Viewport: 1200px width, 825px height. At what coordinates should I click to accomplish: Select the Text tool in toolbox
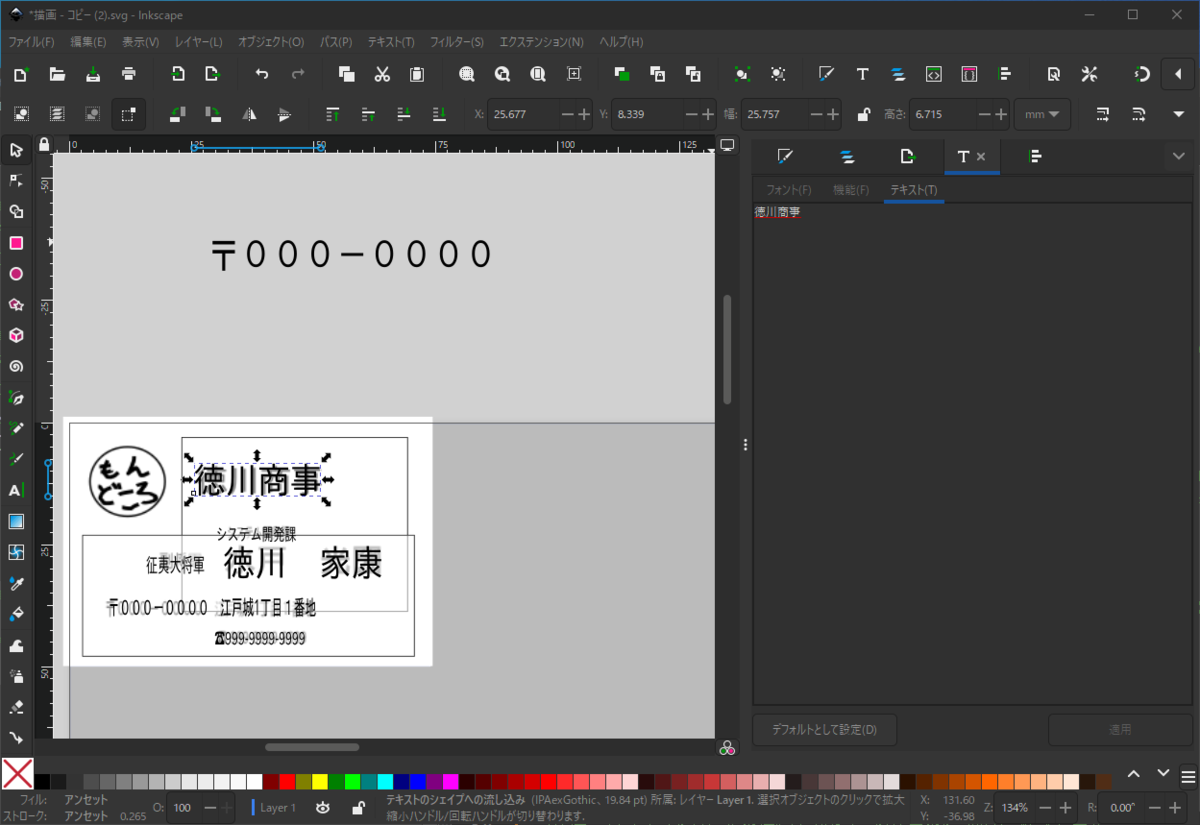[x=16, y=490]
